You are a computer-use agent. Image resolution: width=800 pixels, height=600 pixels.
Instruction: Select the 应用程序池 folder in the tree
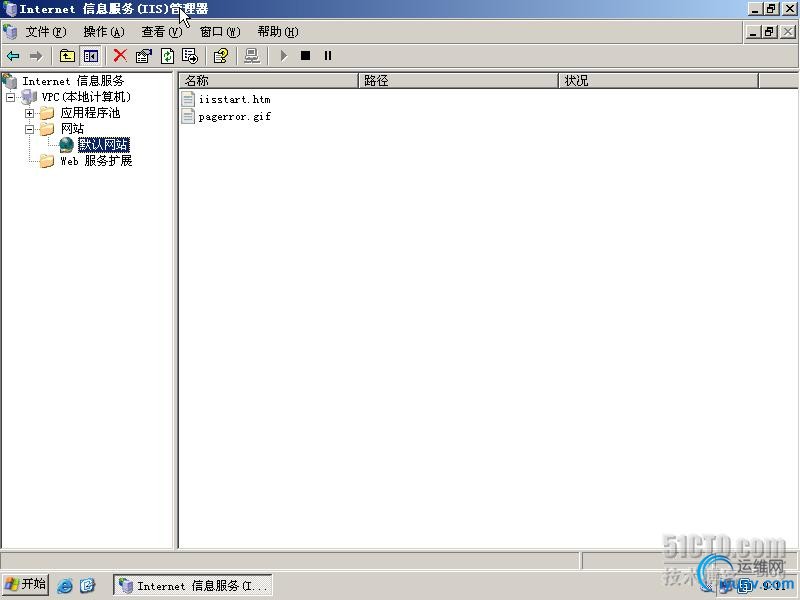tap(90, 113)
